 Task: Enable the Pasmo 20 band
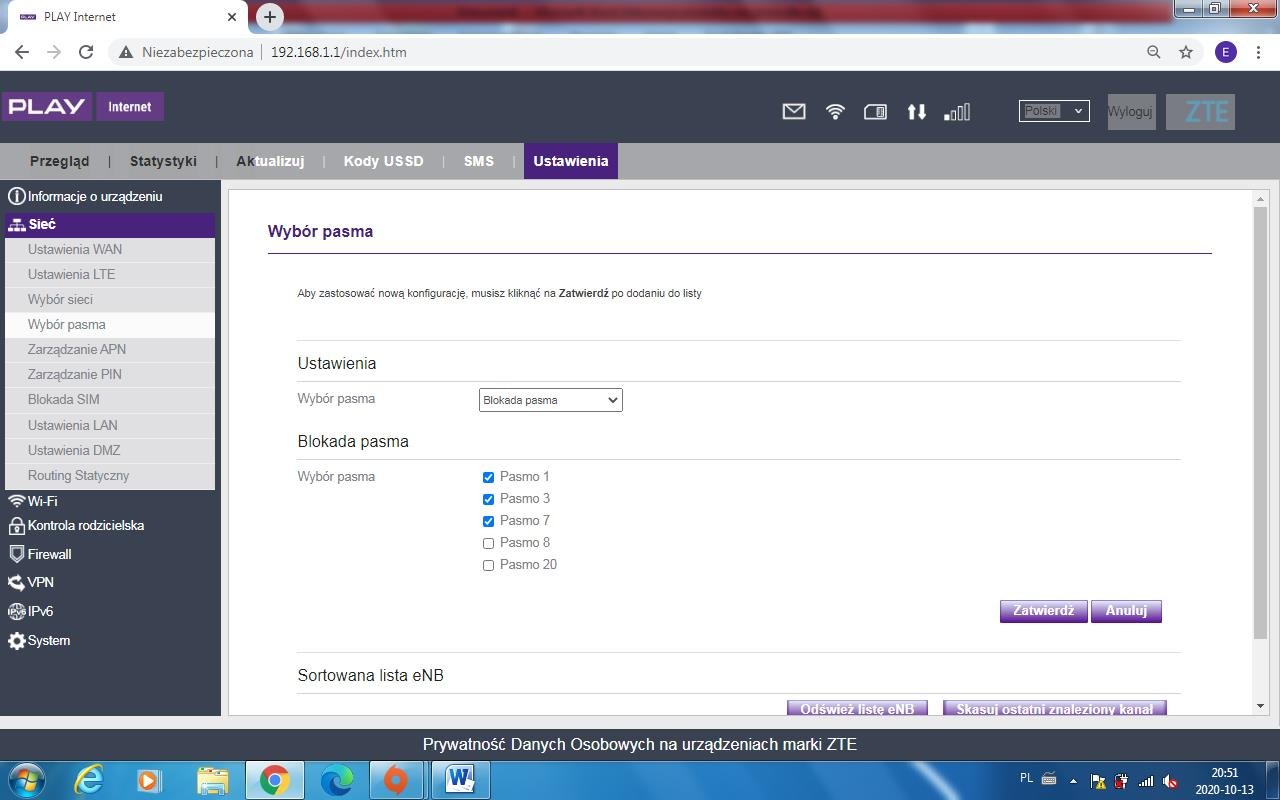pyautogui.click(x=488, y=565)
